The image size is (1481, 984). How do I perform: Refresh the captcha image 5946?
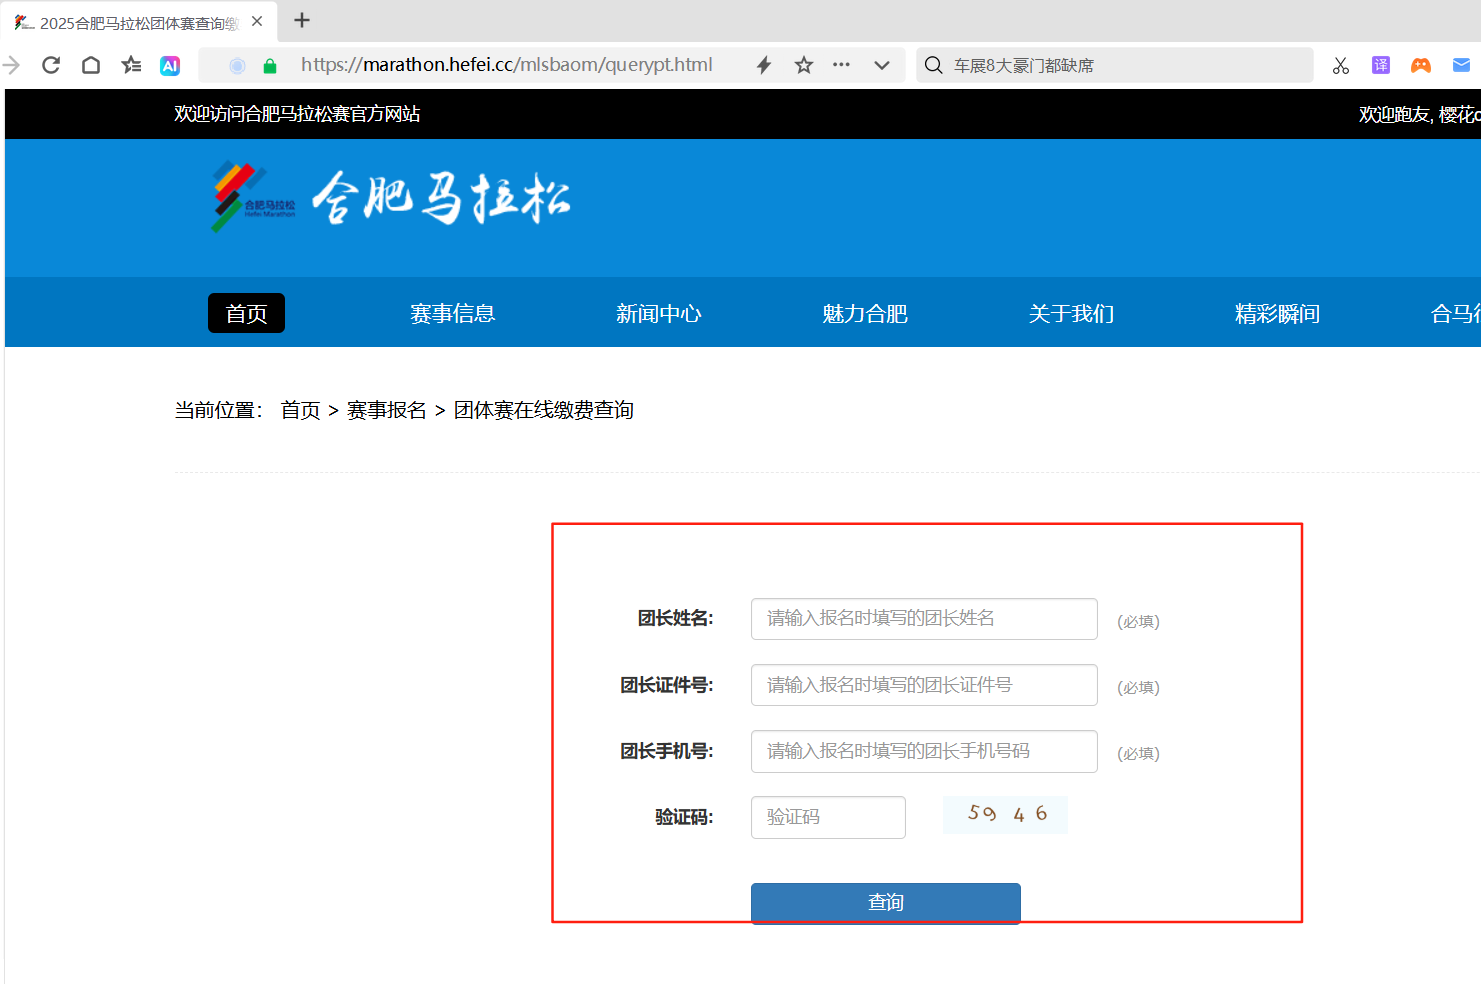coord(1005,814)
